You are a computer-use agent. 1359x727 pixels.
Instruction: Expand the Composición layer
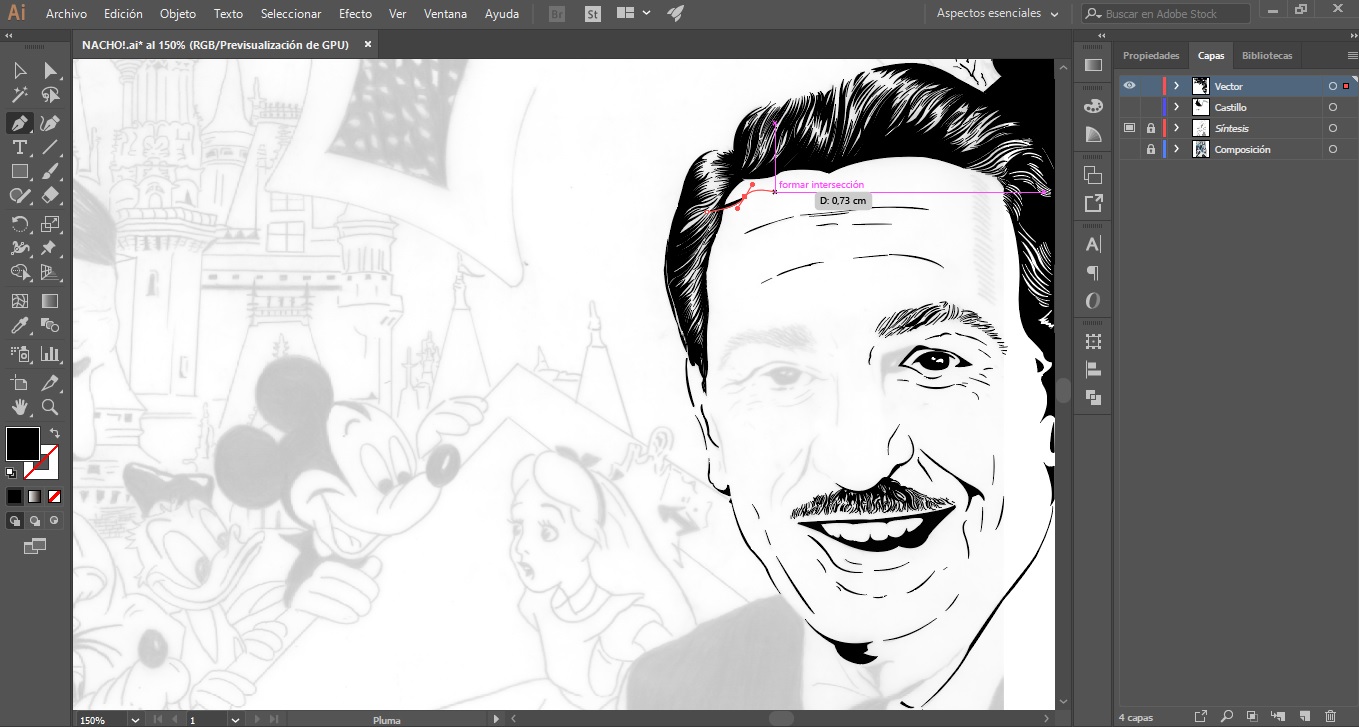[1176, 149]
